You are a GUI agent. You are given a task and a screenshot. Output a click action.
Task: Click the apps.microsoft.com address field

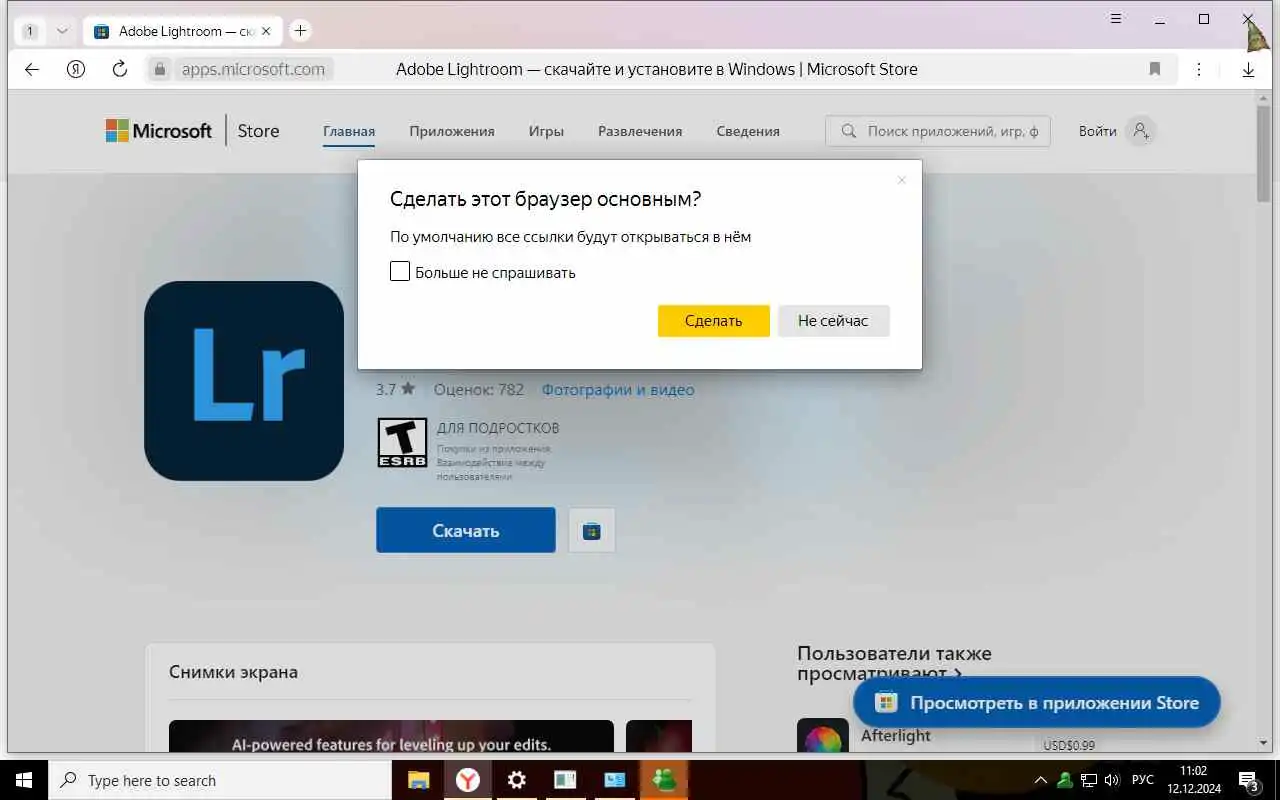252,69
